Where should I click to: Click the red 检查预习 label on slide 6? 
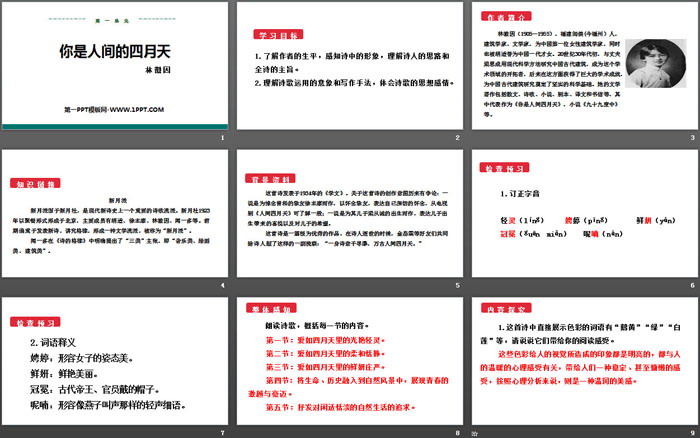click(504, 168)
